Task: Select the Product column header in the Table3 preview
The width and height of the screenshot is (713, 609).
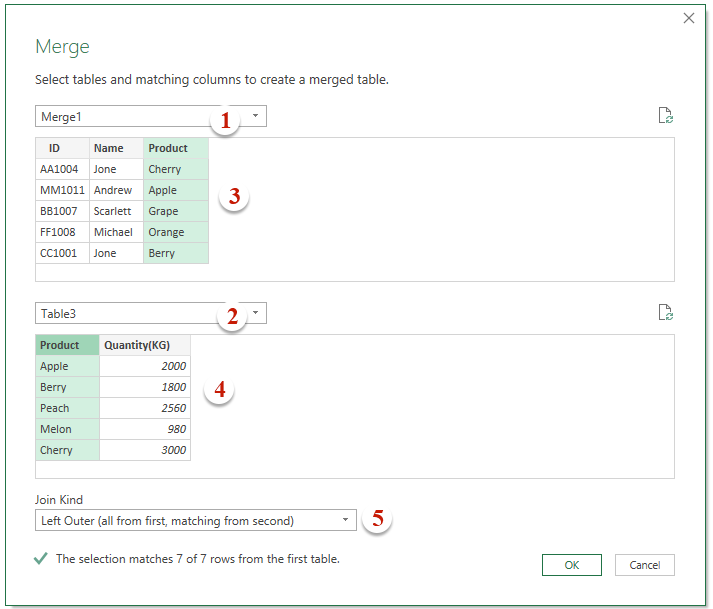Action: coord(60,345)
